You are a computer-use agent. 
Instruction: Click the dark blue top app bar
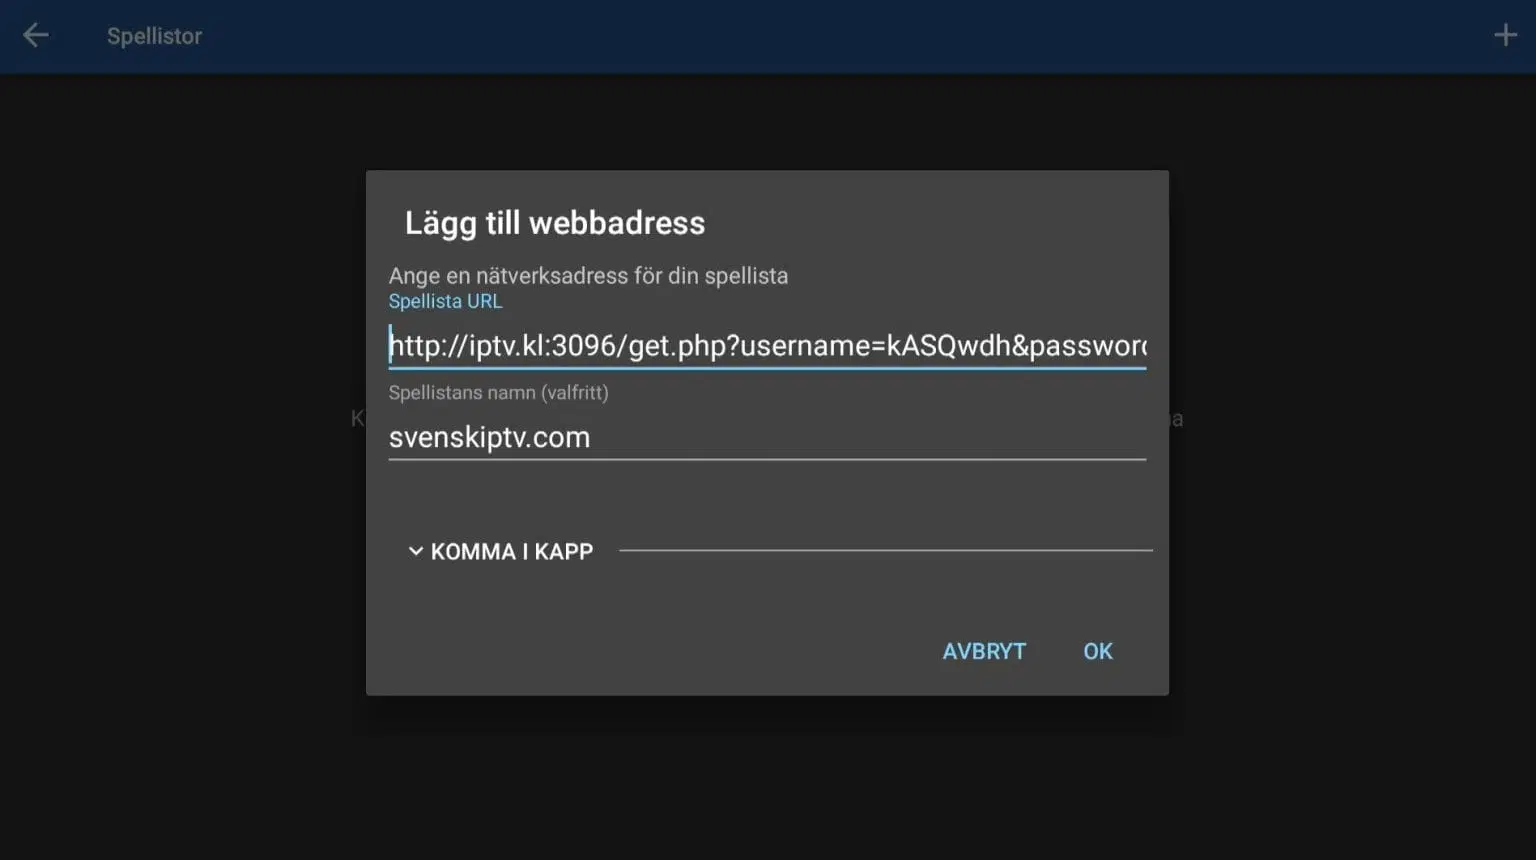pyautogui.click(x=768, y=36)
